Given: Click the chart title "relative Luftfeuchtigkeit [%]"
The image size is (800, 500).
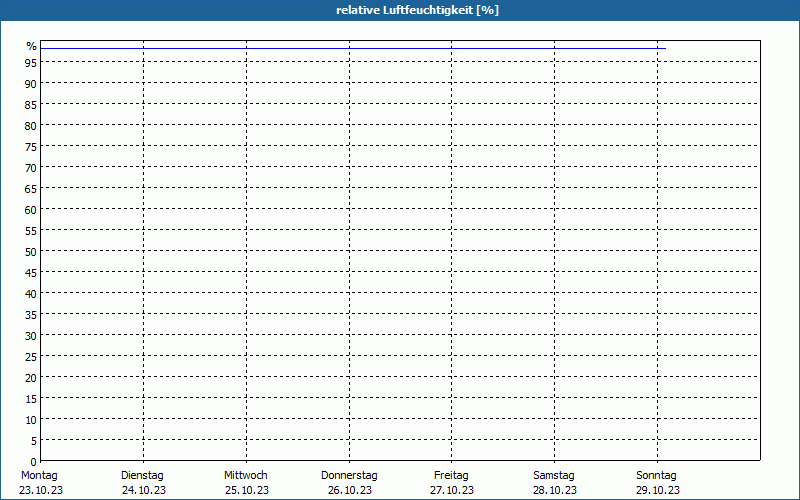Looking at the screenshot, I should [x=417, y=10].
